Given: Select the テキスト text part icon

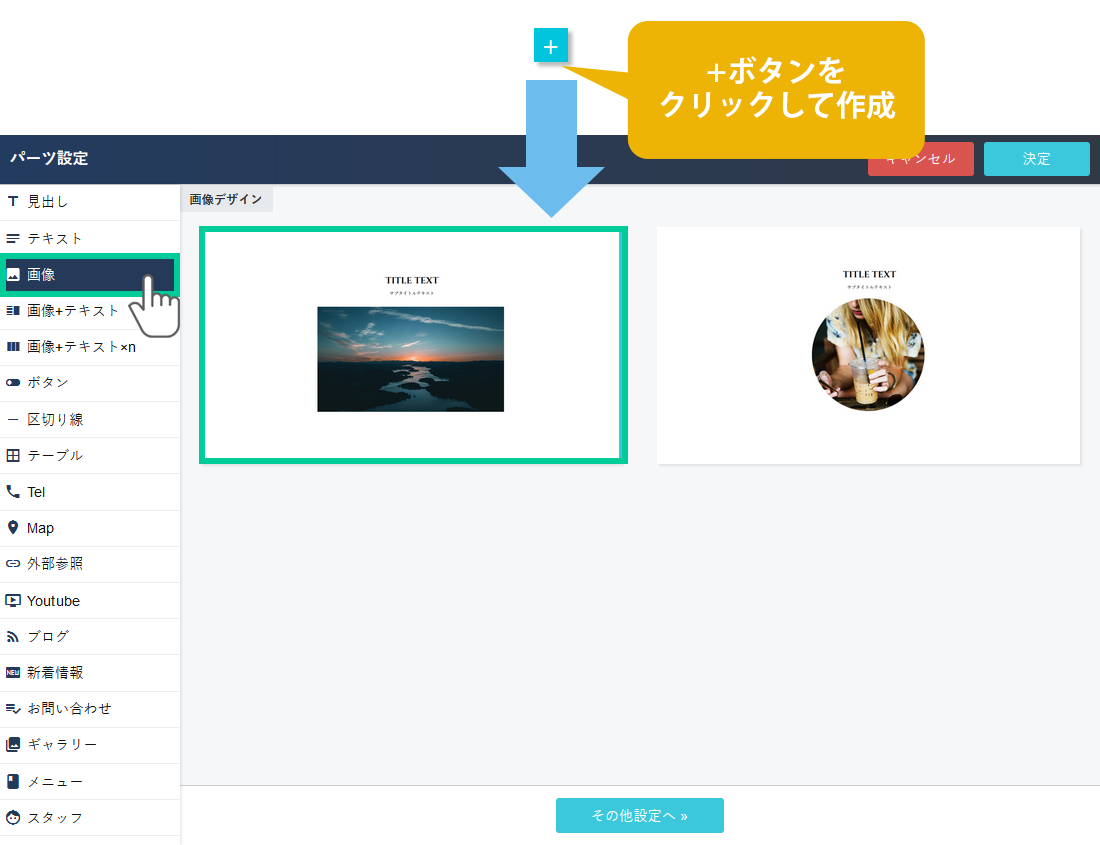Looking at the screenshot, I should coord(13,239).
